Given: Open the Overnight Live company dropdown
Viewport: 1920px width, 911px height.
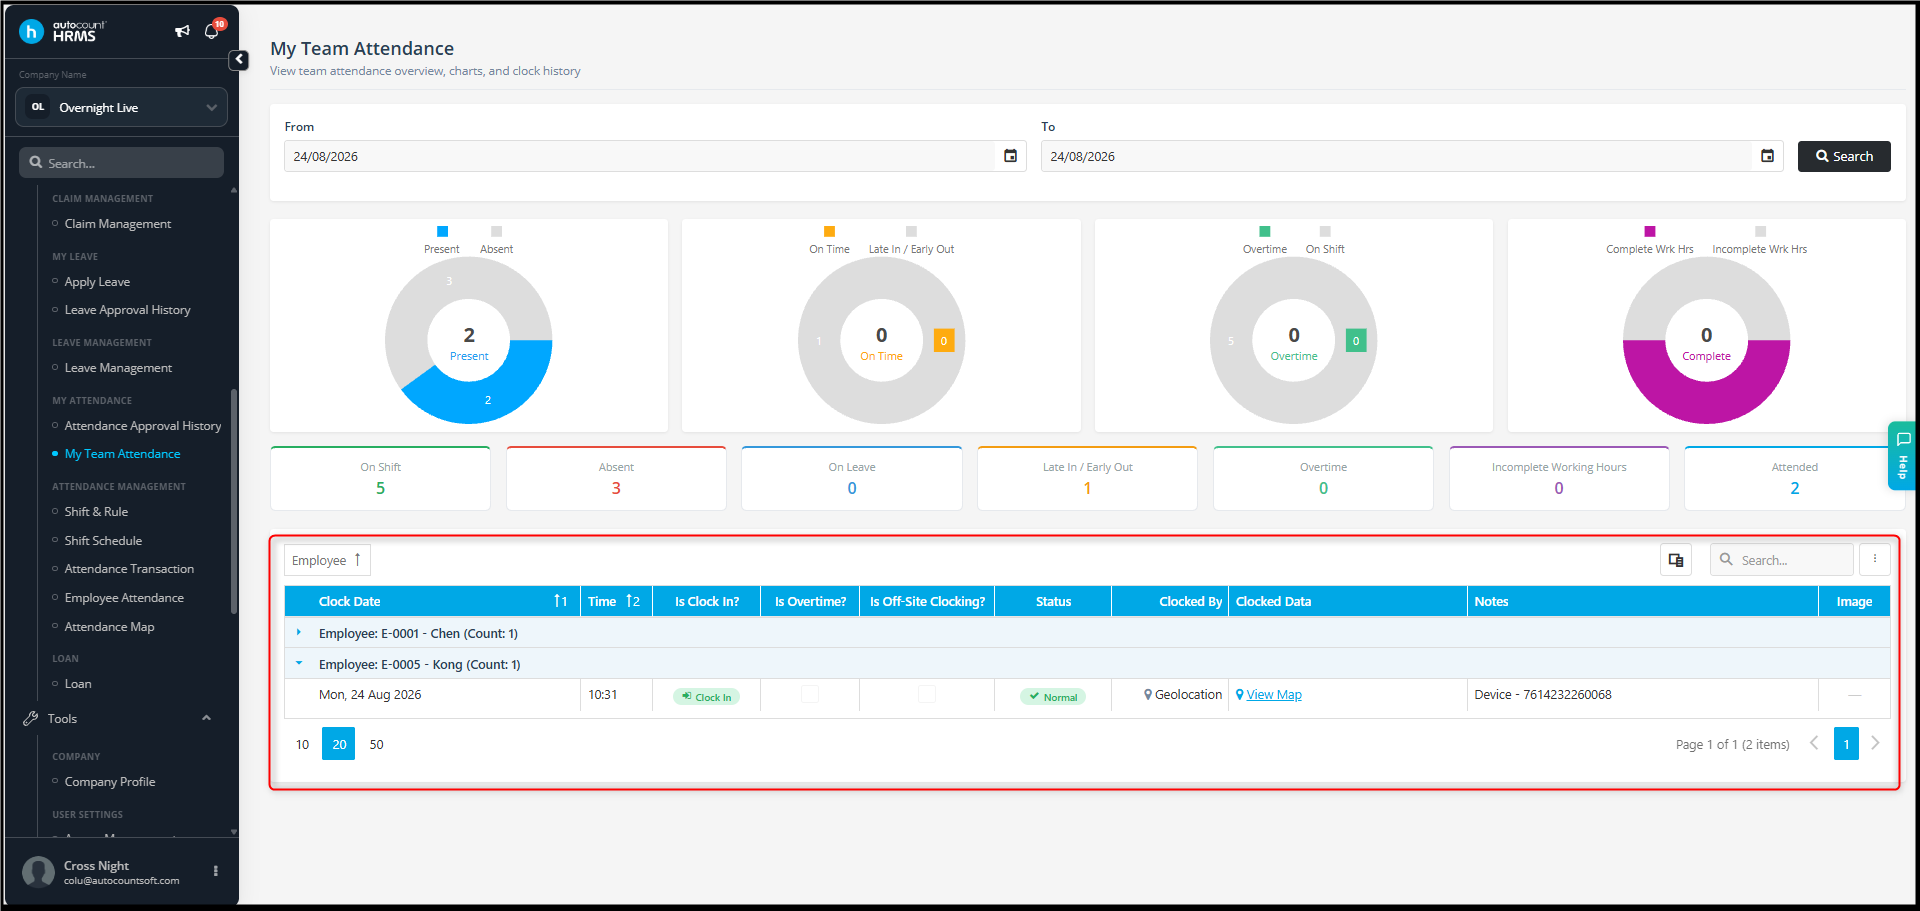Looking at the screenshot, I should (x=122, y=107).
